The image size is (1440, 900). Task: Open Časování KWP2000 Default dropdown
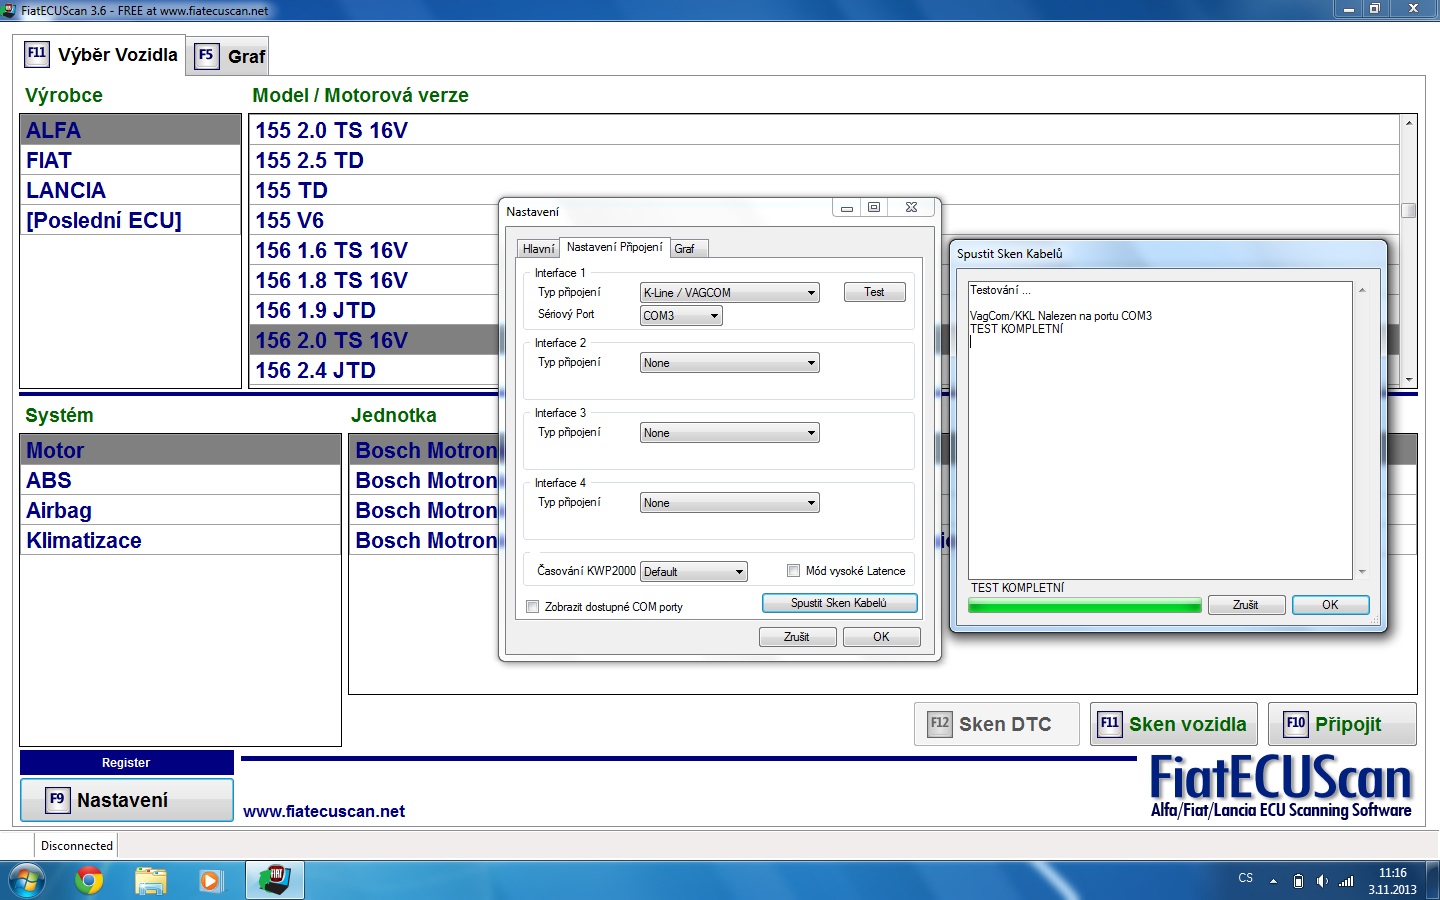pyautogui.click(x=694, y=572)
